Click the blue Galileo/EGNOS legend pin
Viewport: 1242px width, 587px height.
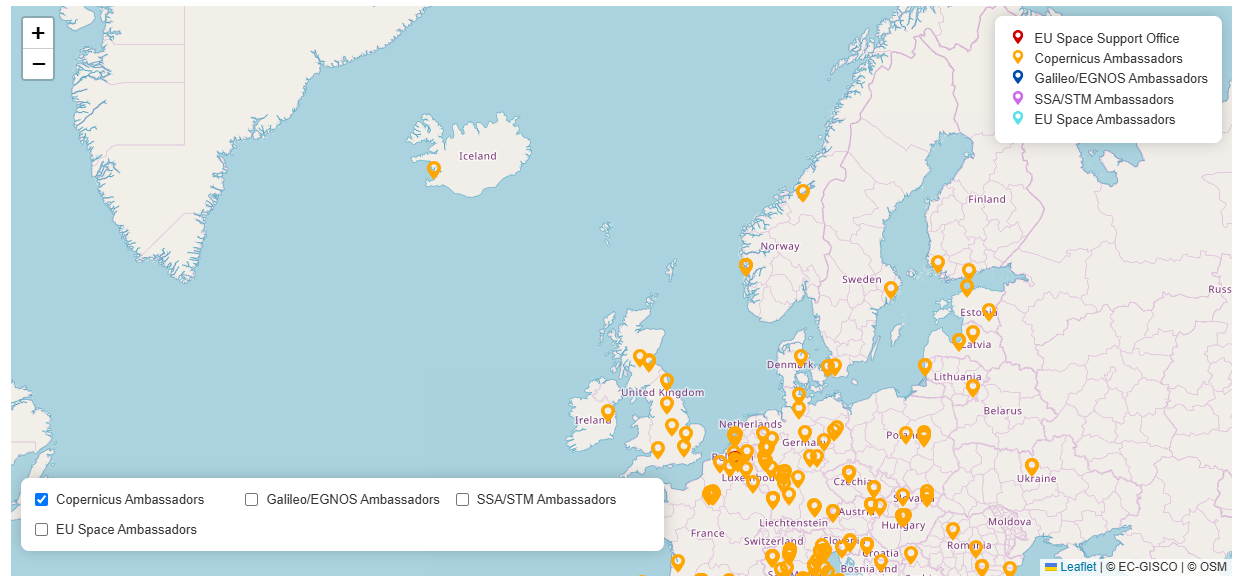point(1018,77)
